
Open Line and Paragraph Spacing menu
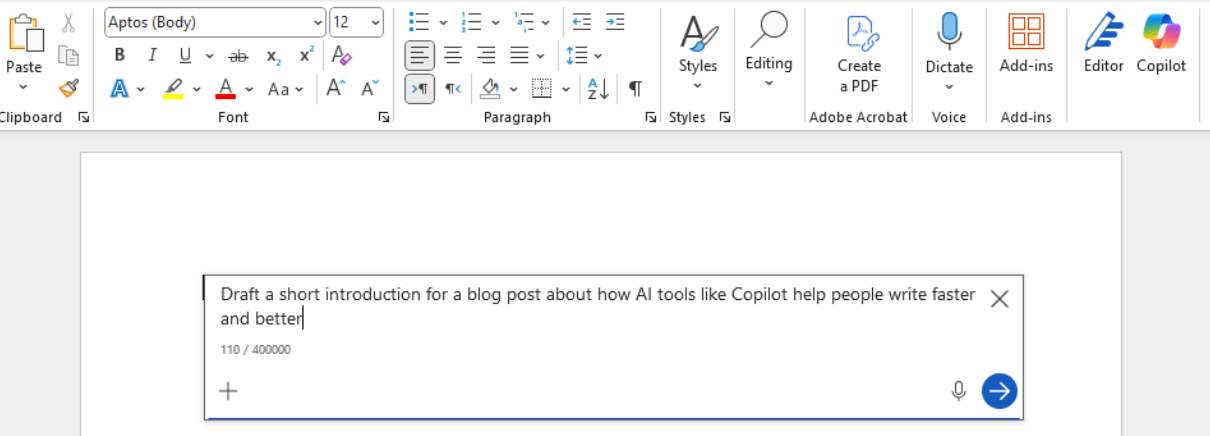[584, 55]
